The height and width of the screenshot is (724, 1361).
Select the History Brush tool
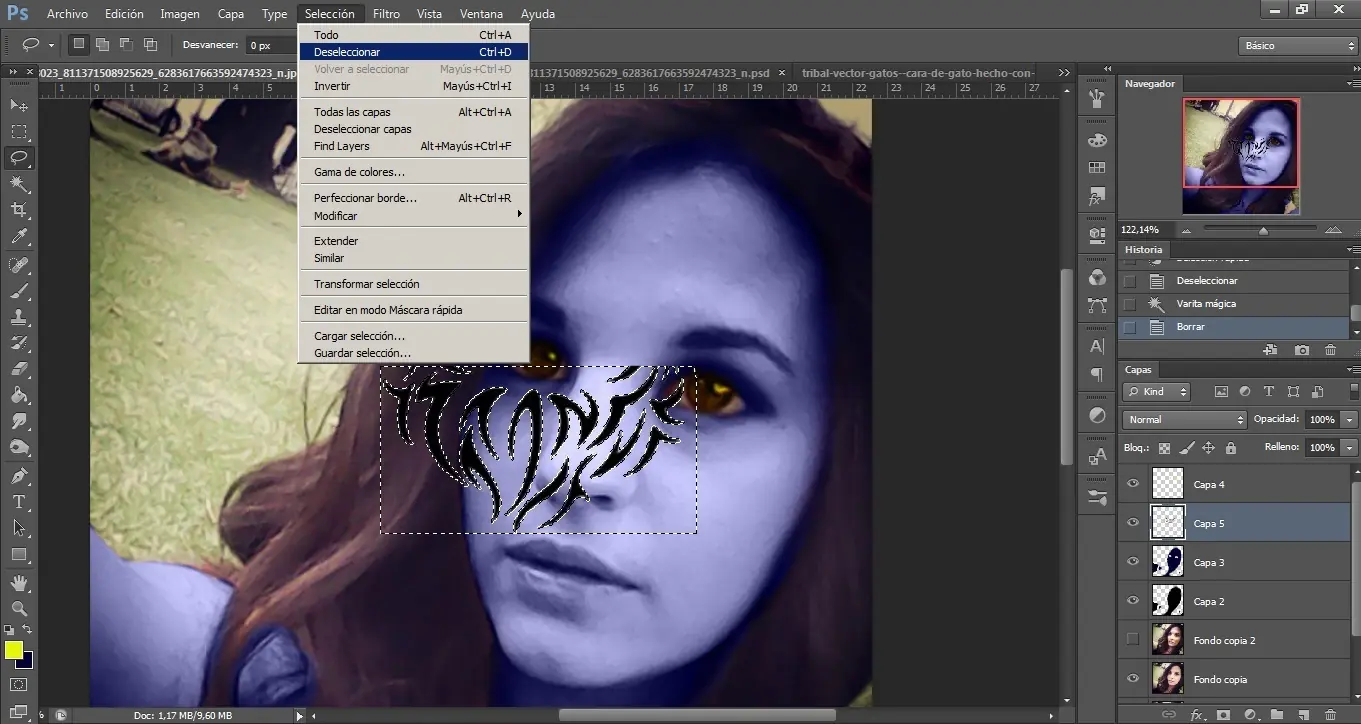[x=19, y=343]
